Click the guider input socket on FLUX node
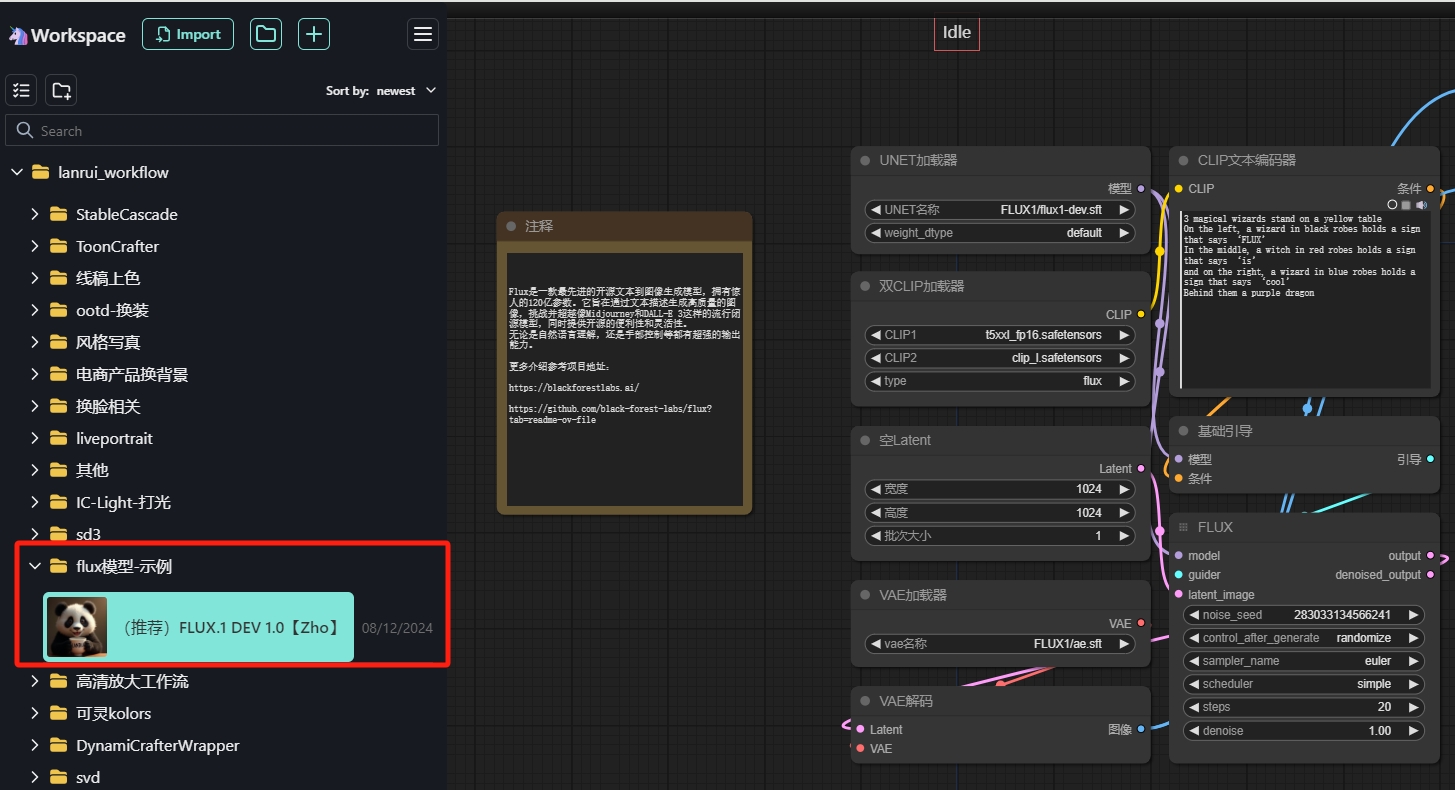This screenshot has height=790, width=1455. tap(1179, 575)
